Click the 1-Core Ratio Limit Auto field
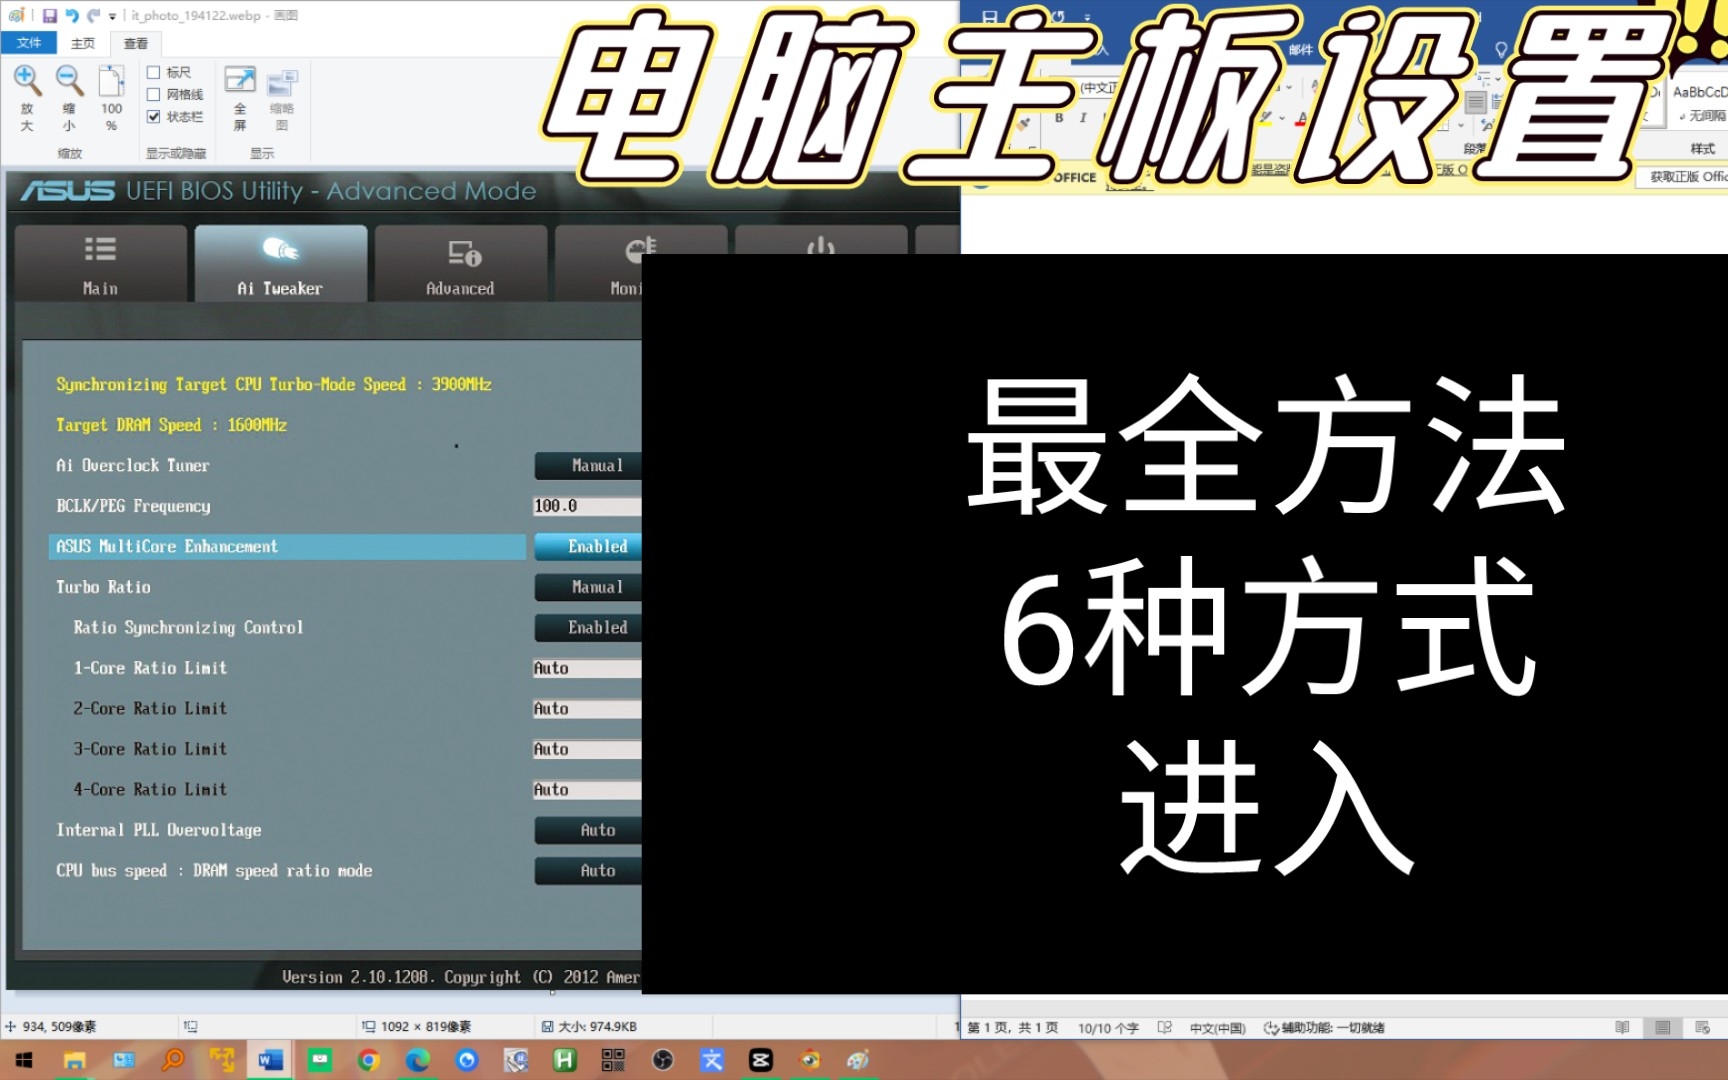 pos(587,668)
